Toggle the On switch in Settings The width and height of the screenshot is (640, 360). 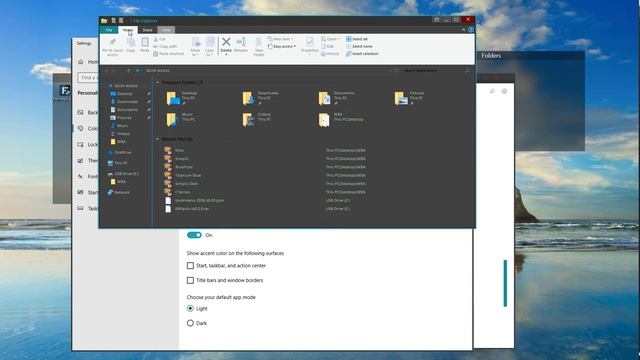194,235
